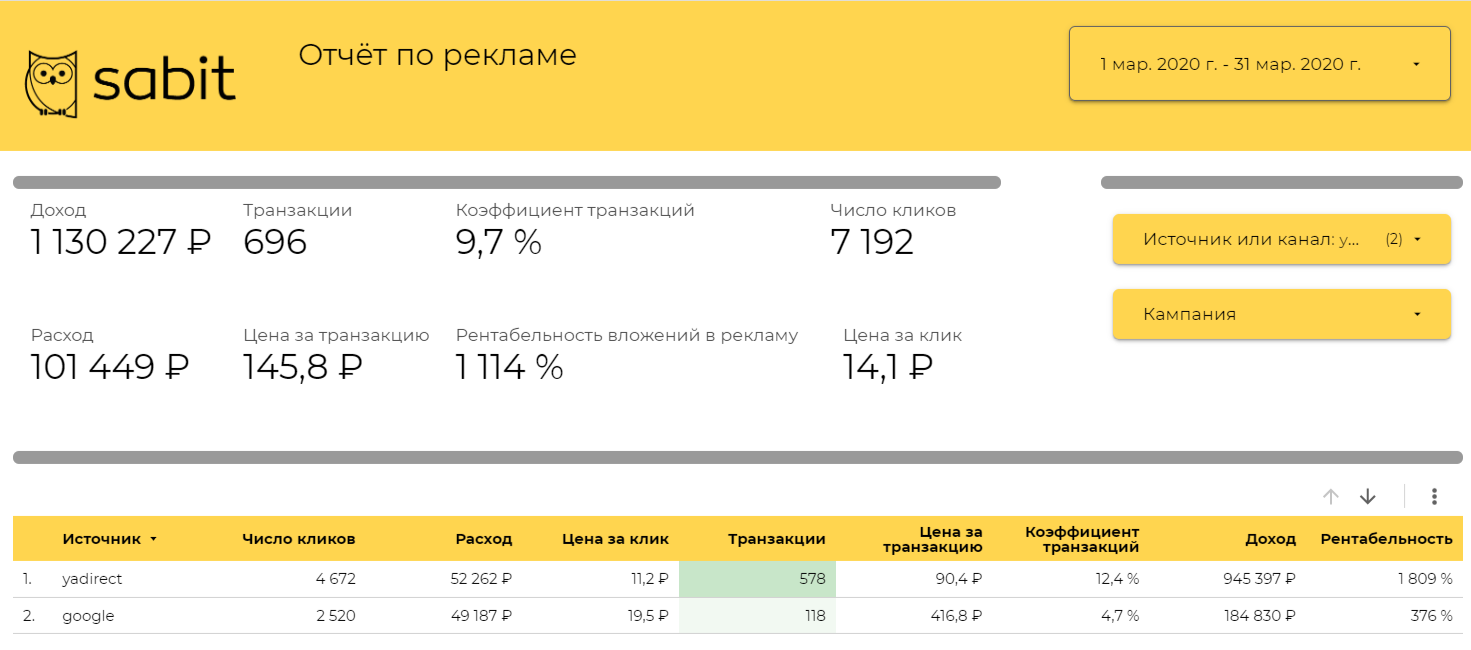Image resolution: width=1471 pixels, height=650 pixels.
Task: Click the Транзакции scorecard value 696
Action: point(275,242)
